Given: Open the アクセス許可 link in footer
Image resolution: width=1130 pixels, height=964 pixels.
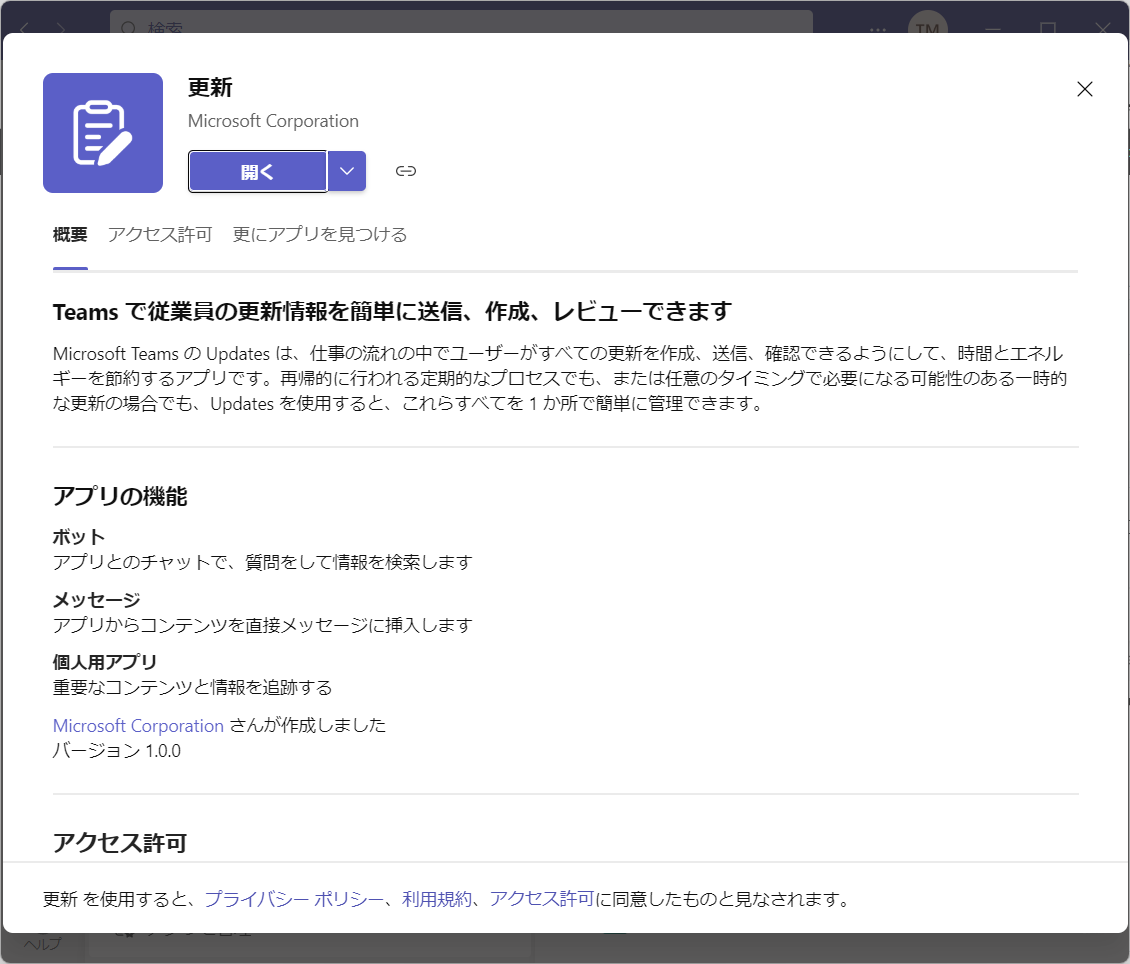Looking at the screenshot, I should tap(542, 899).
